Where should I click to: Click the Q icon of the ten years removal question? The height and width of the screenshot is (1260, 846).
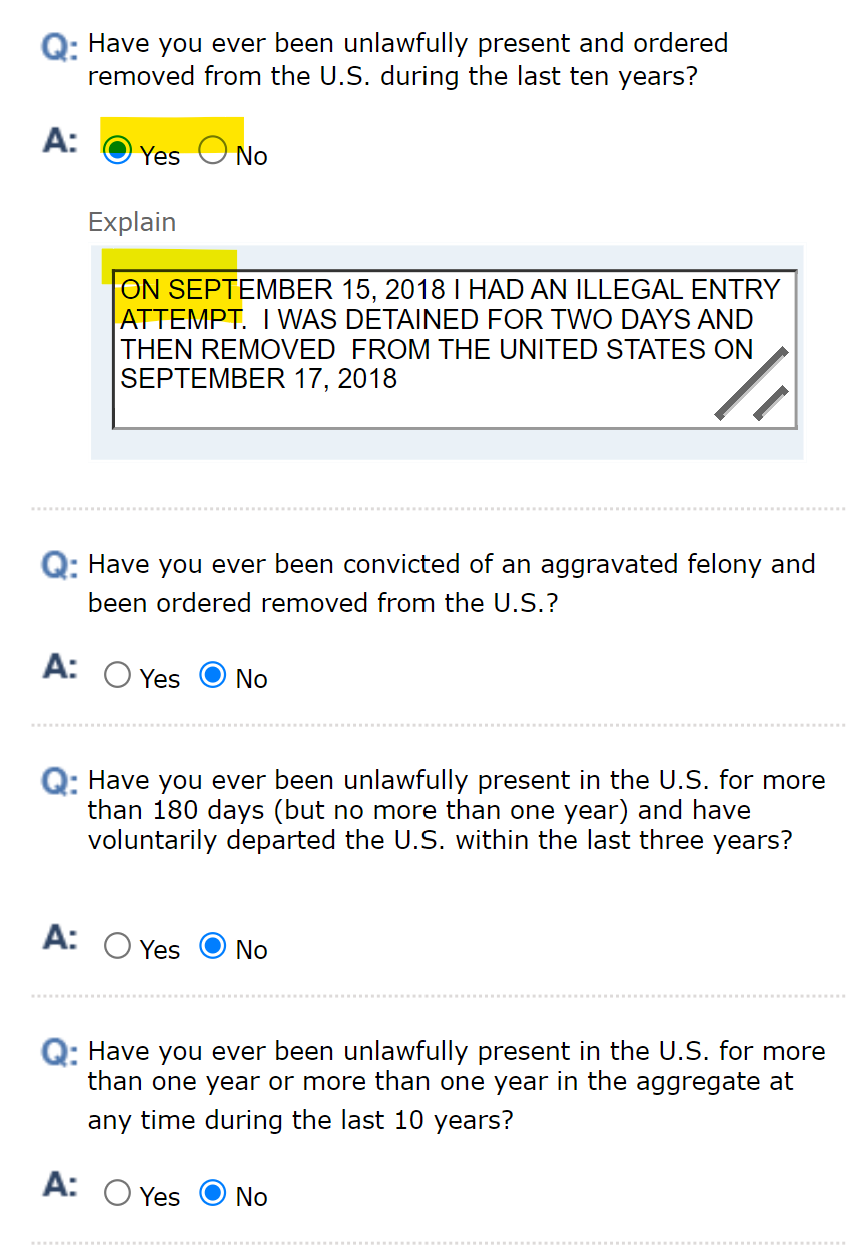(x=59, y=46)
